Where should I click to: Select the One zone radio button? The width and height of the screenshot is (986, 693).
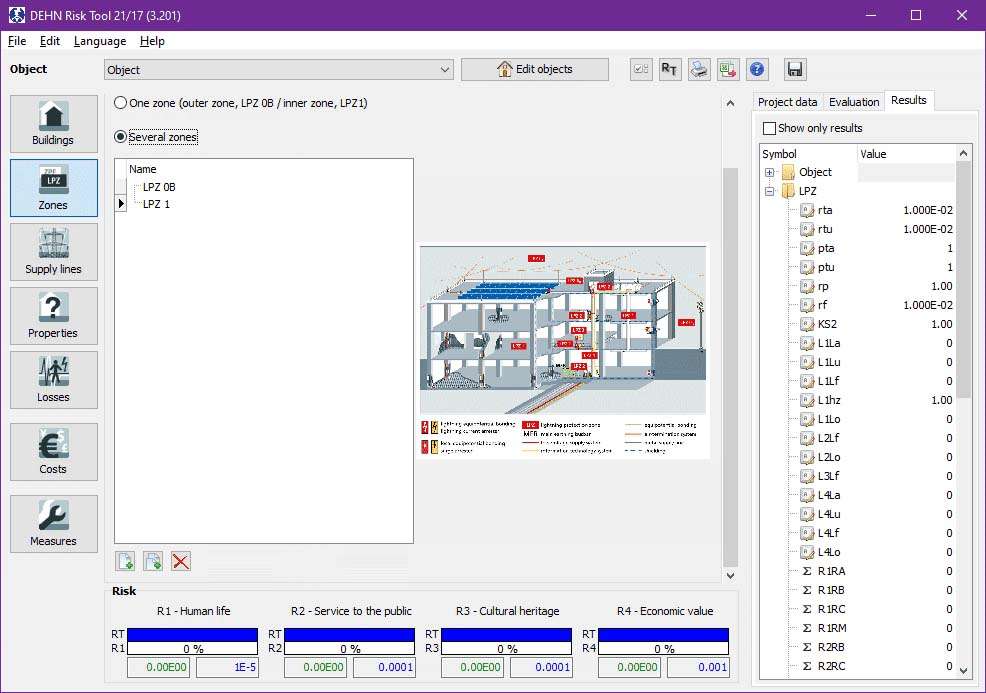121,103
